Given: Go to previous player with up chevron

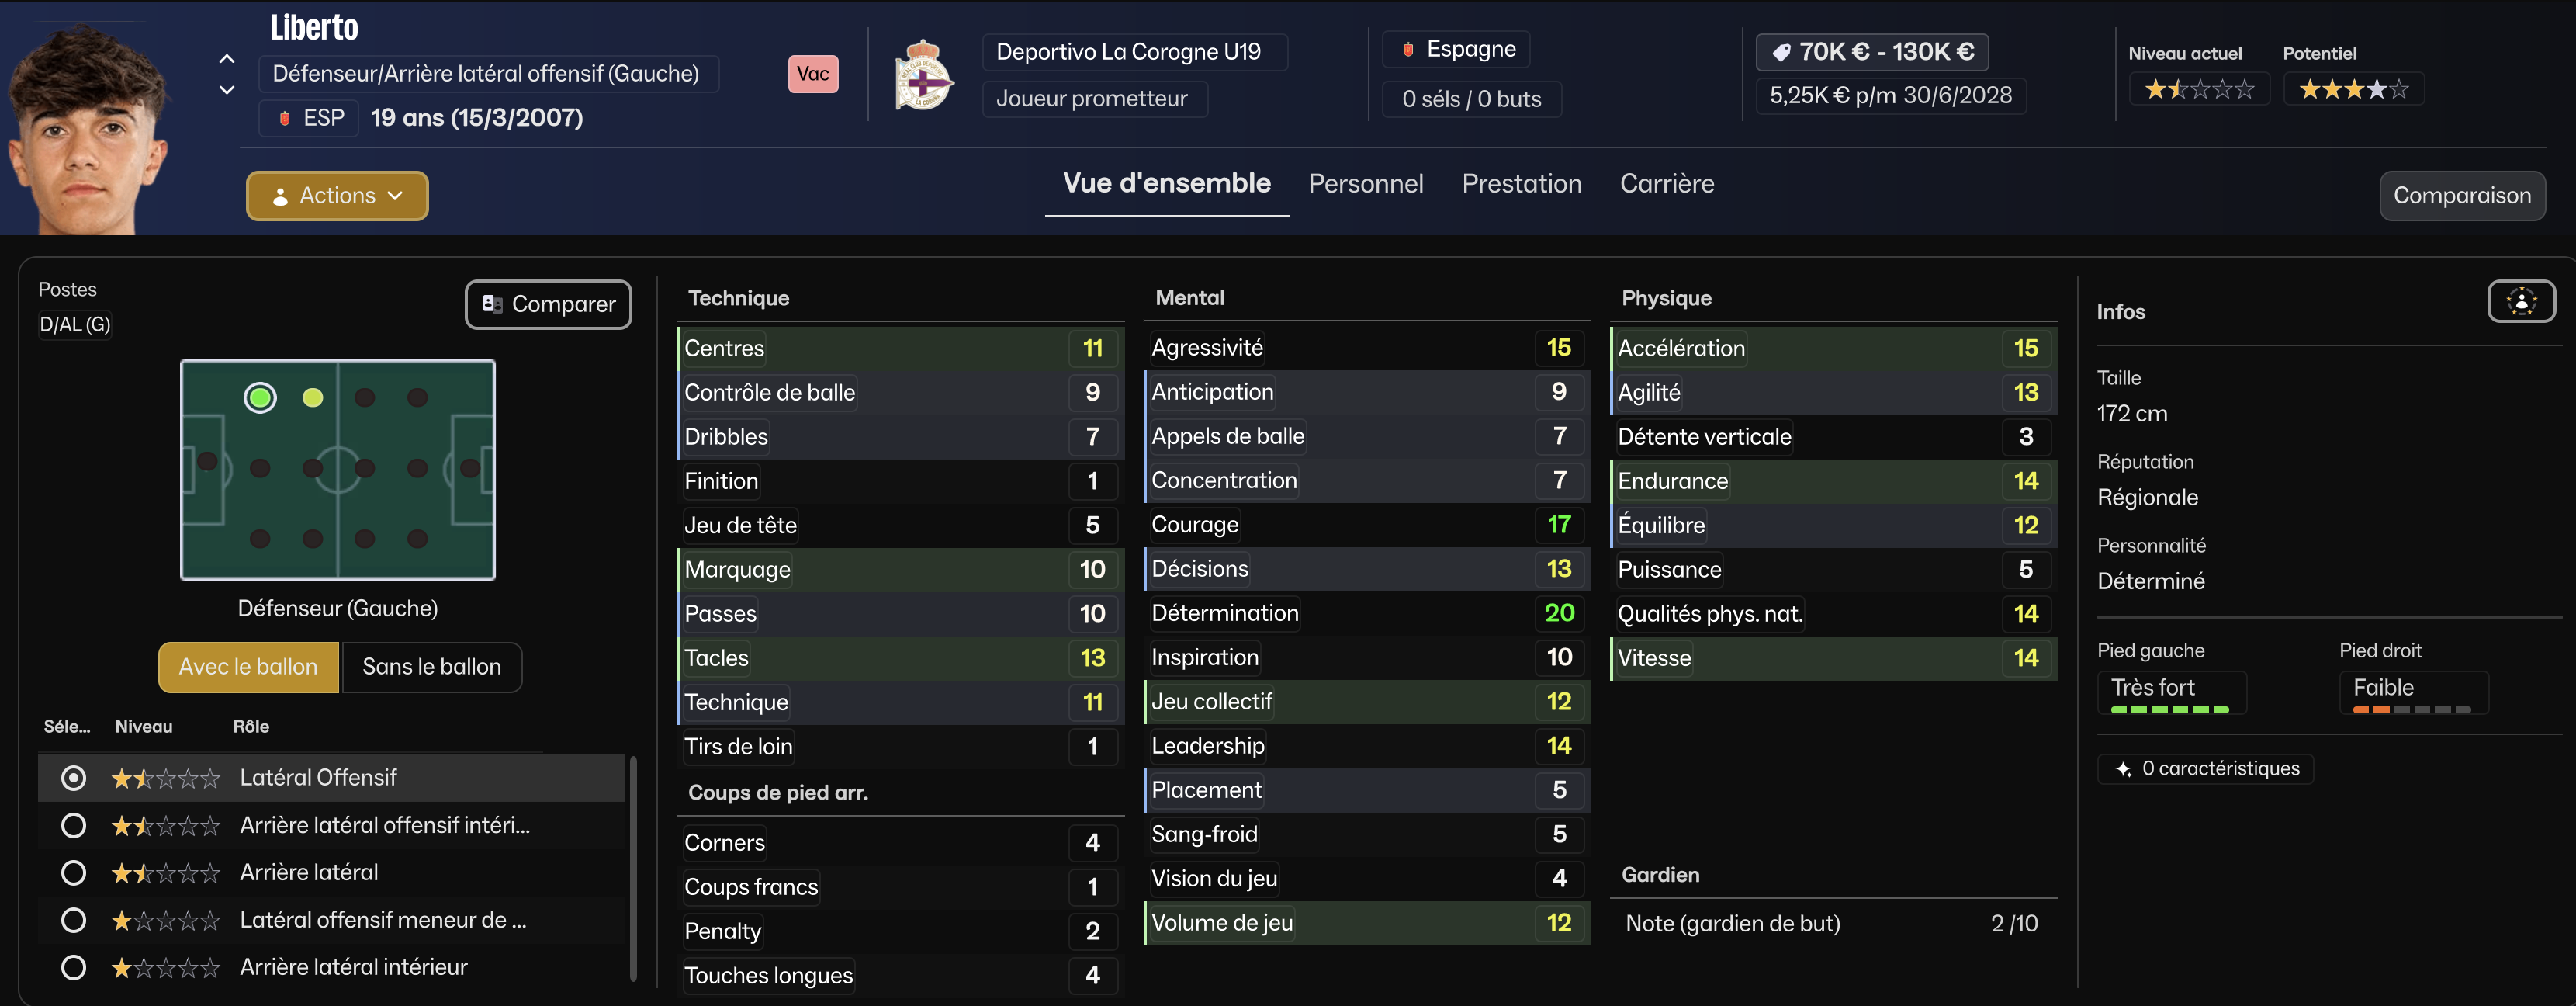Looking at the screenshot, I should click(227, 59).
